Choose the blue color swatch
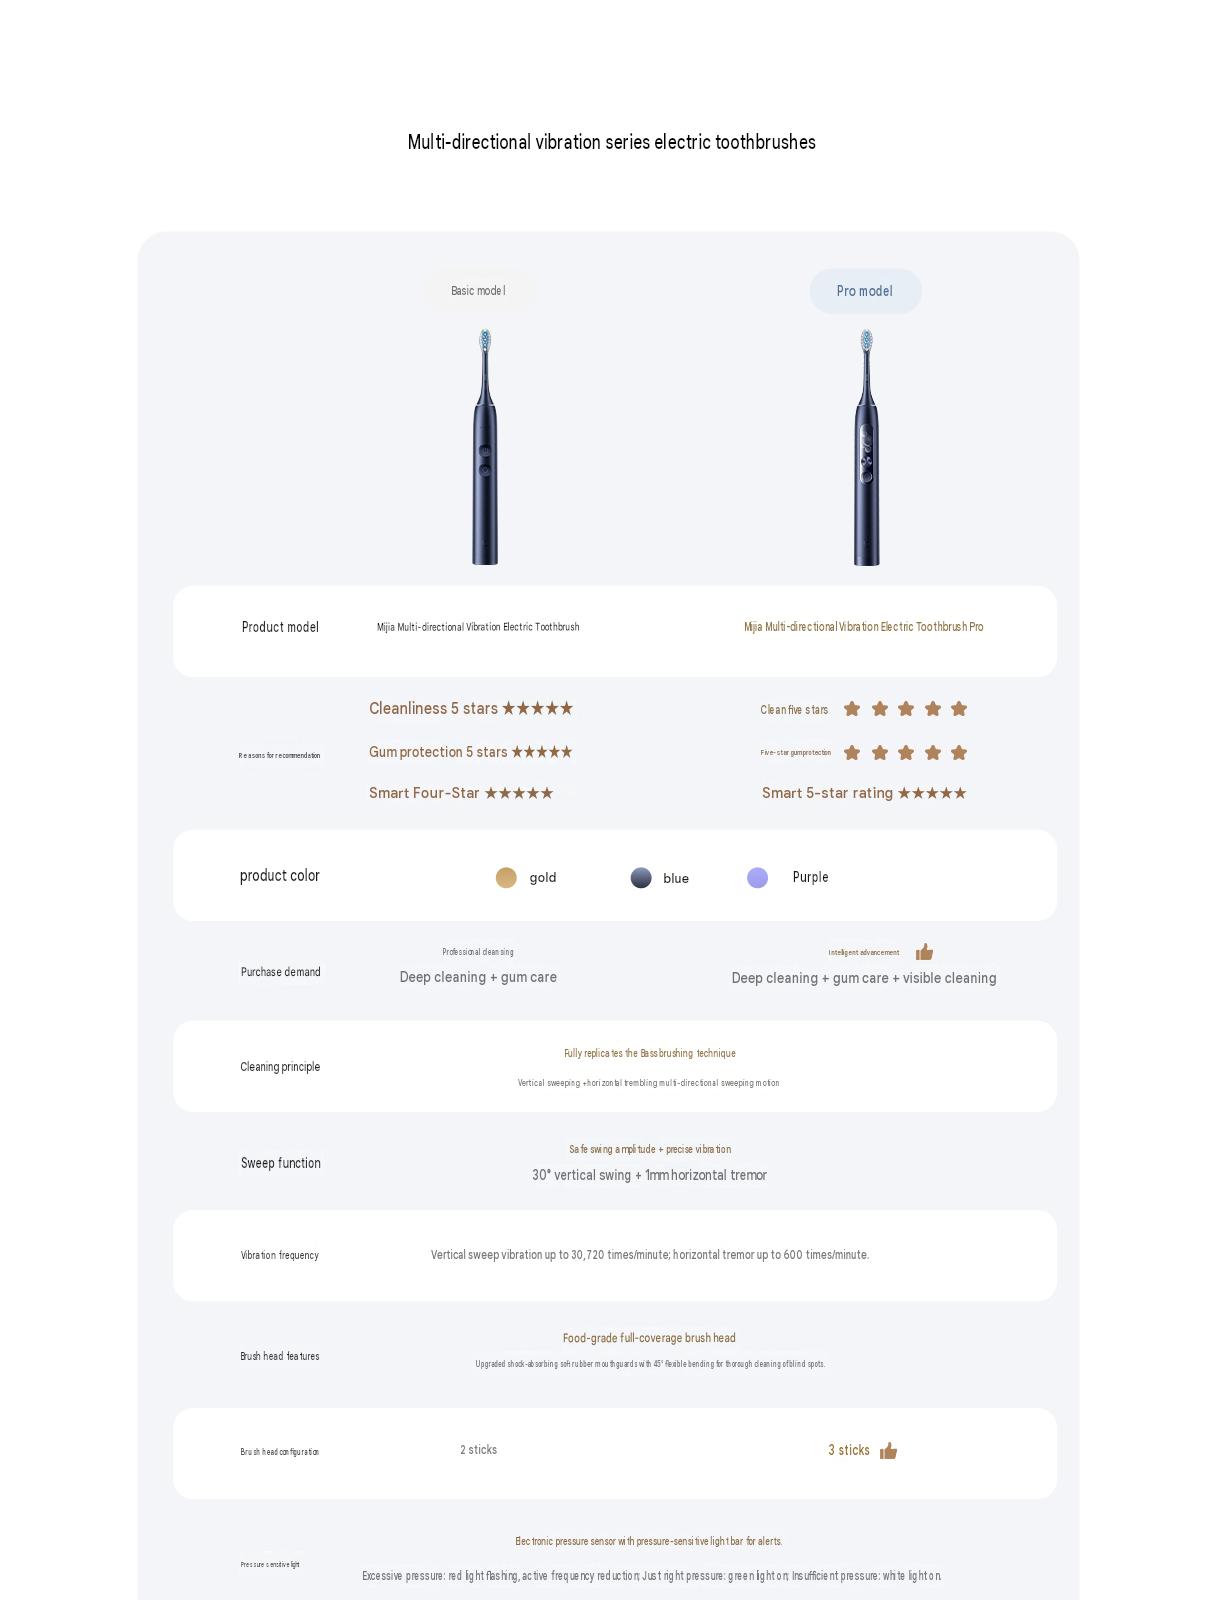Screen dimensions: 1226x1600 tap(641, 878)
